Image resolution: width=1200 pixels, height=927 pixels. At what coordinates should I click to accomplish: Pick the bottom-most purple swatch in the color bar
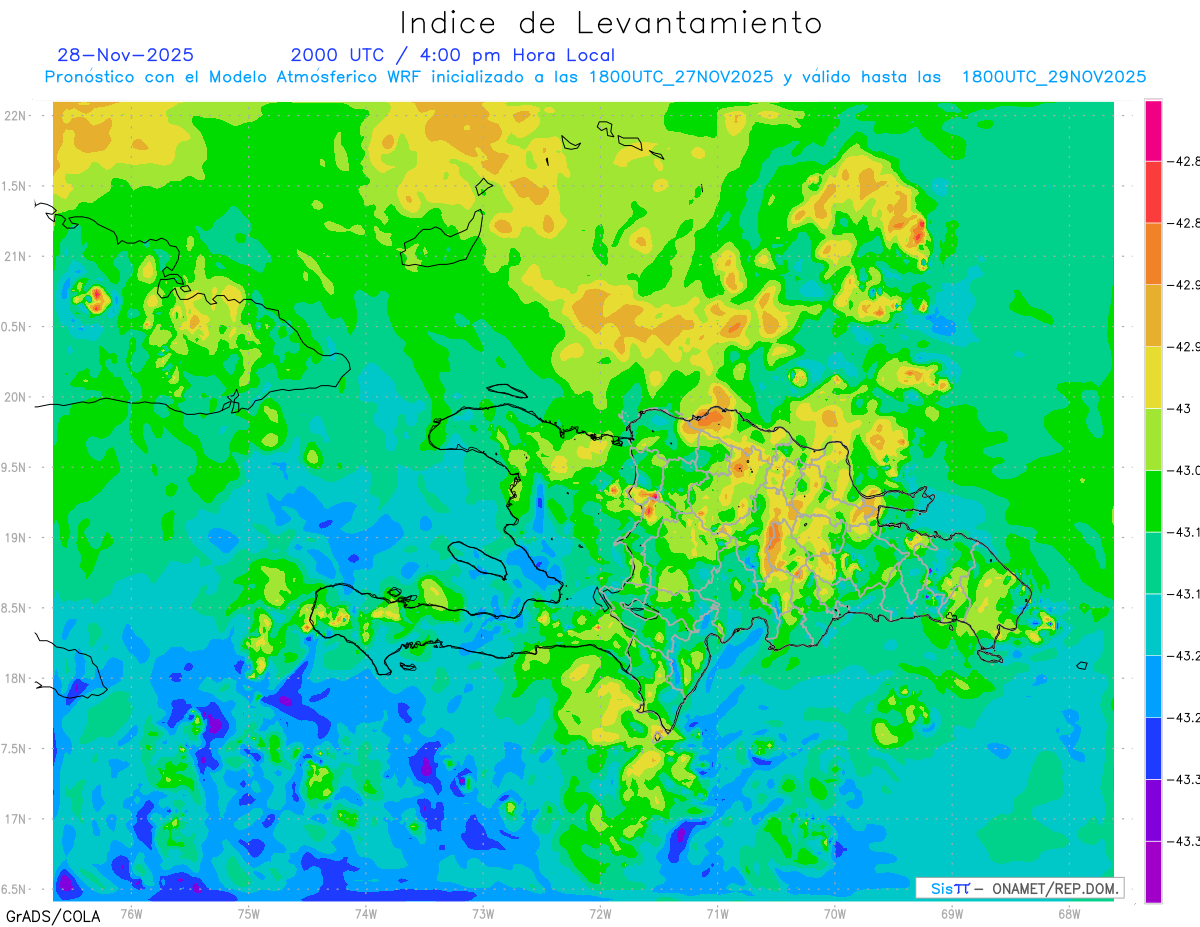pos(1153,872)
